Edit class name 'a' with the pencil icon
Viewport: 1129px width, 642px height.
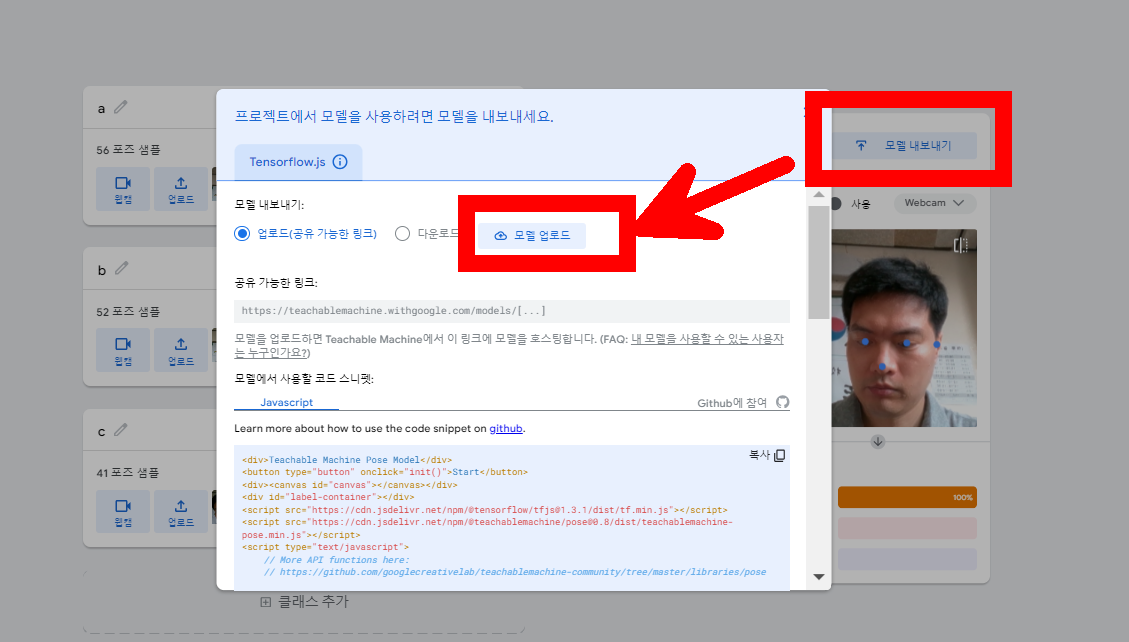121,107
